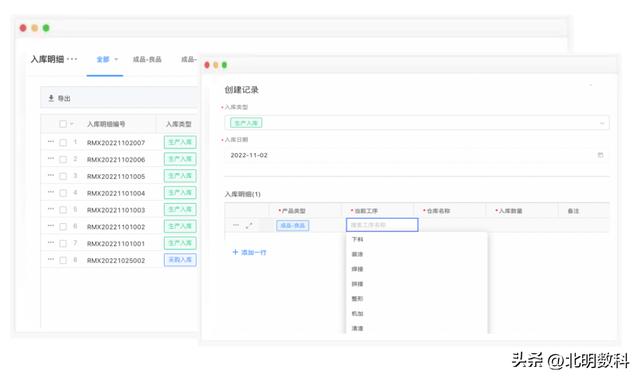The height and width of the screenshot is (379, 640).
Task: Click the 添加一行 add row link
Action: 249,253
